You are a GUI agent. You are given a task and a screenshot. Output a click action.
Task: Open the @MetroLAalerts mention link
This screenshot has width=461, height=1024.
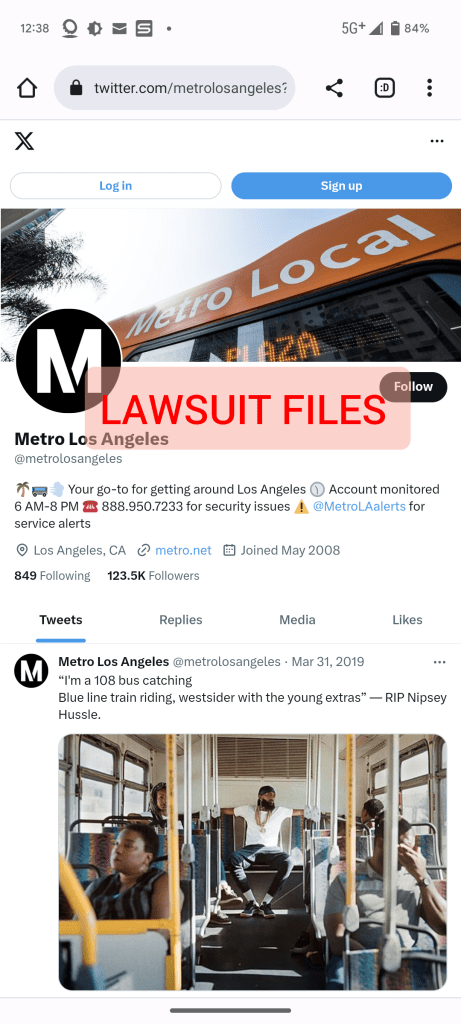(359, 506)
